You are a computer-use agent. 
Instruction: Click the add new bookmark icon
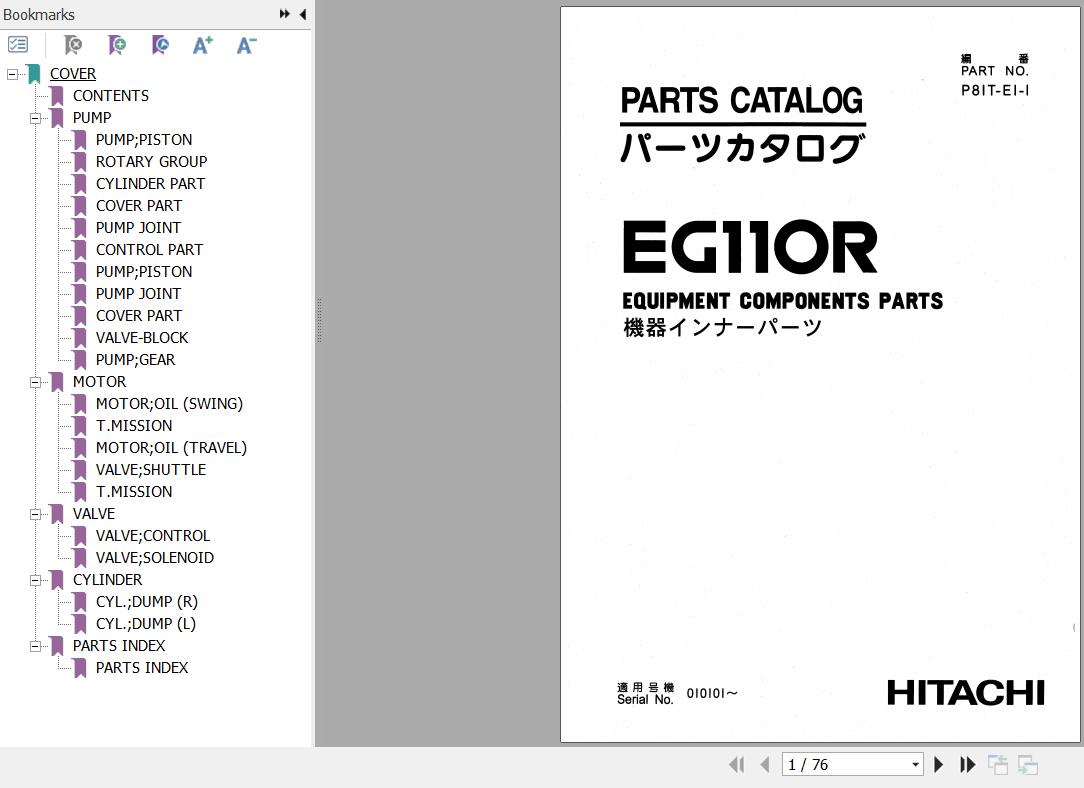coord(117,46)
